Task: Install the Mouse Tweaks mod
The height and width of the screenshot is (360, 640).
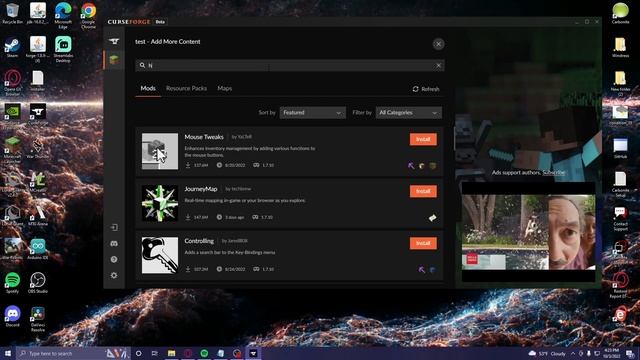Action: [x=423, y=139]
